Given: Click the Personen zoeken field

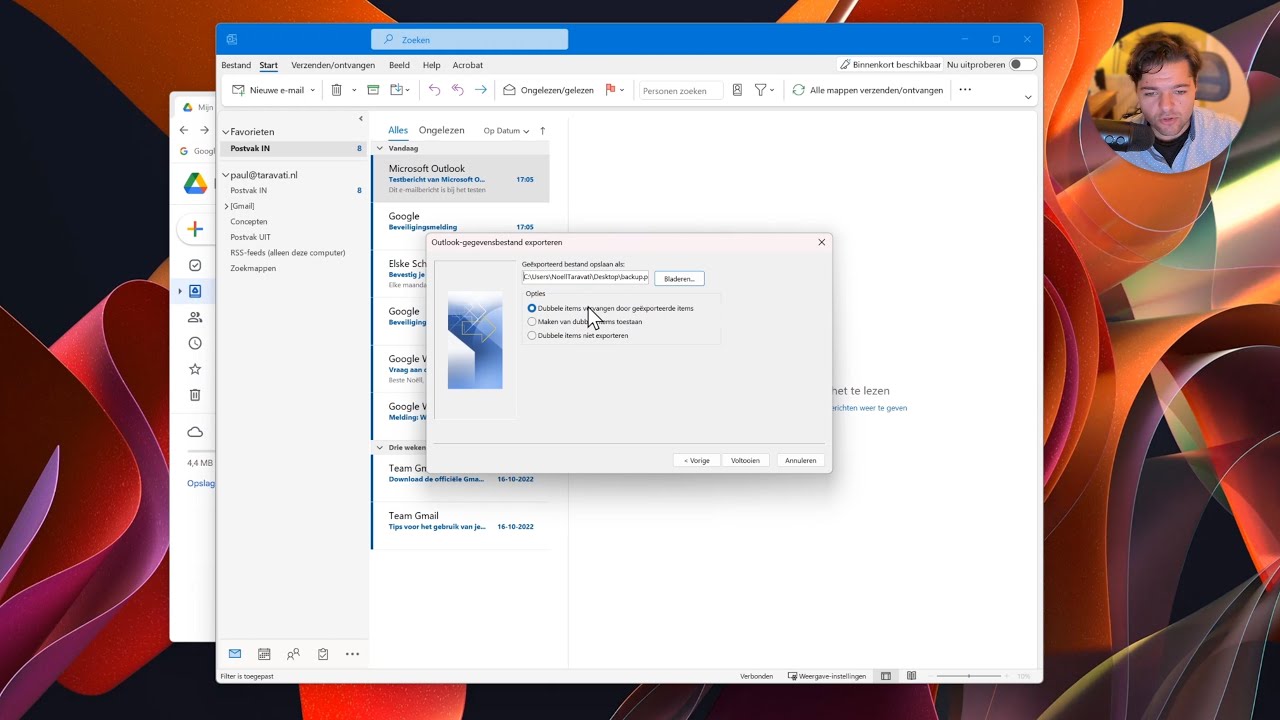Looking at the screenshot, I should [680, 90].
